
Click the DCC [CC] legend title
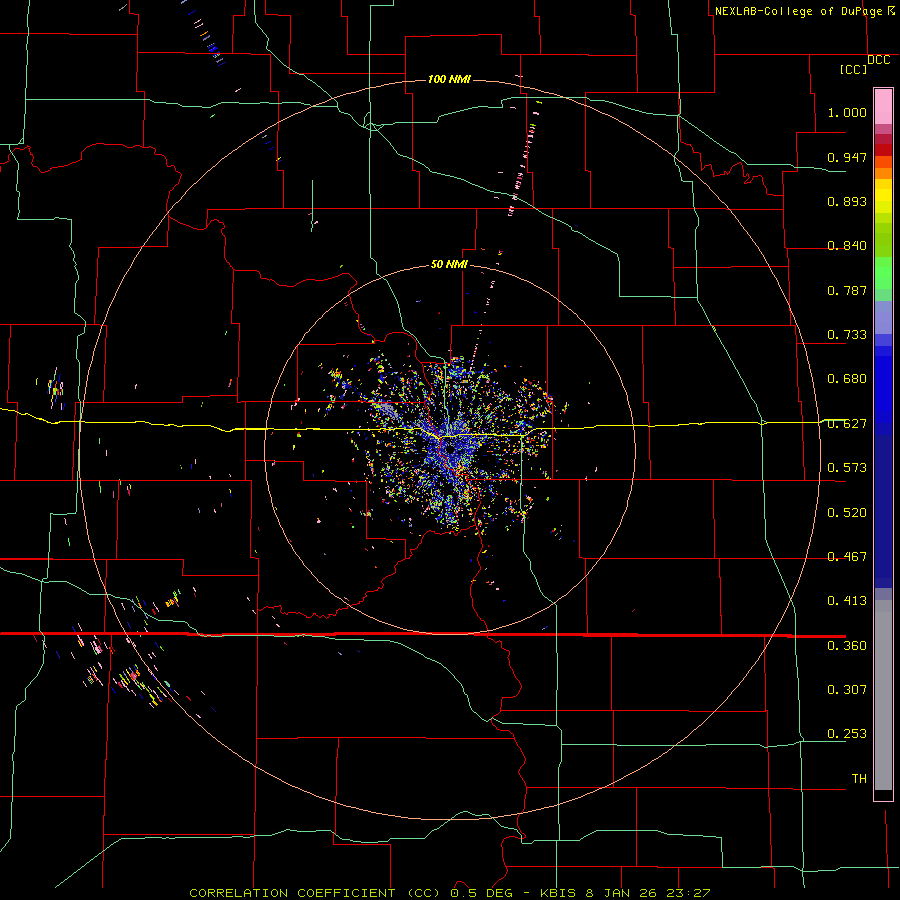click(x=864, y=64)
